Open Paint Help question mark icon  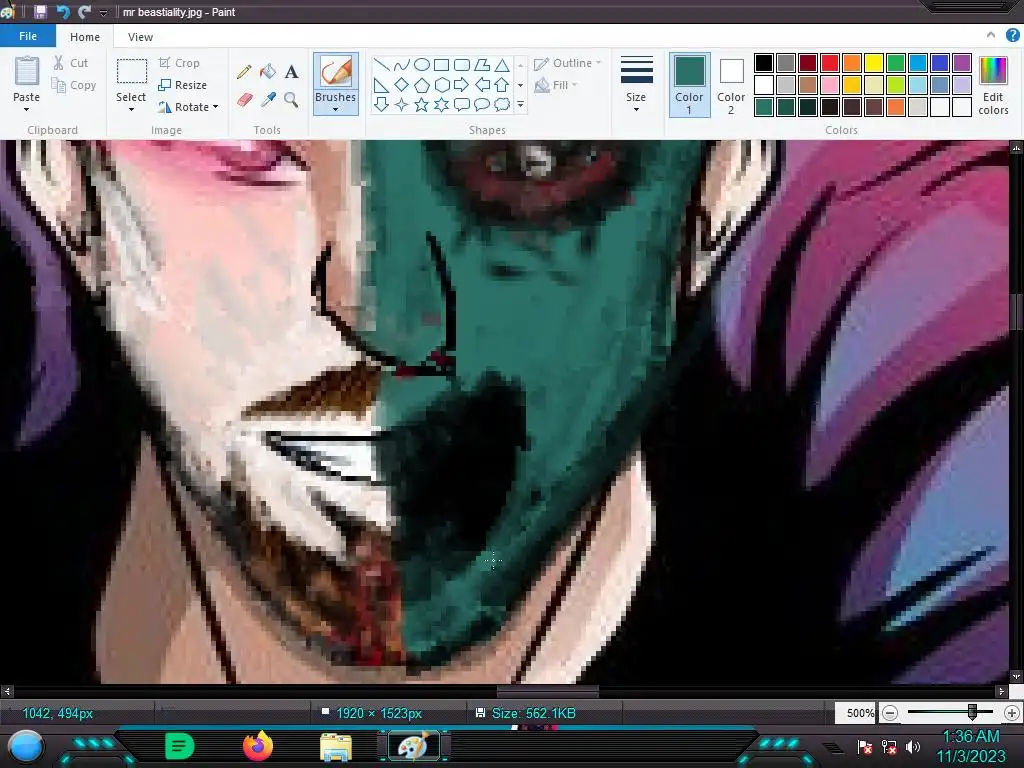pos(1013,36)
